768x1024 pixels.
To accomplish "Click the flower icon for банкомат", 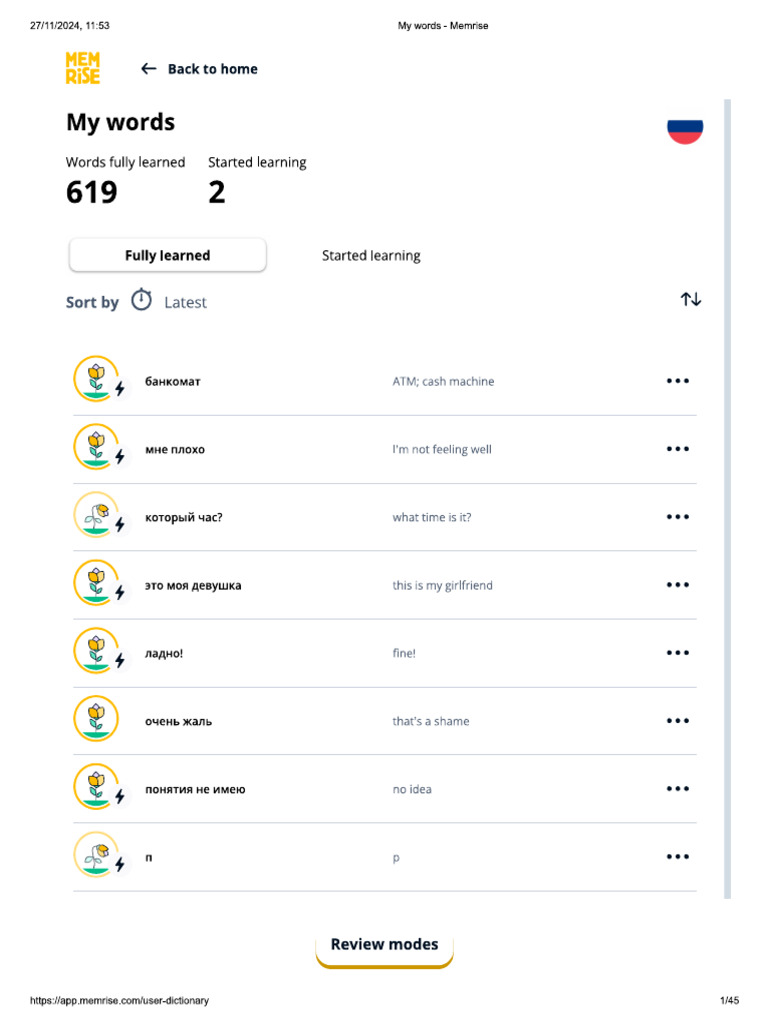I will [95, 380].
